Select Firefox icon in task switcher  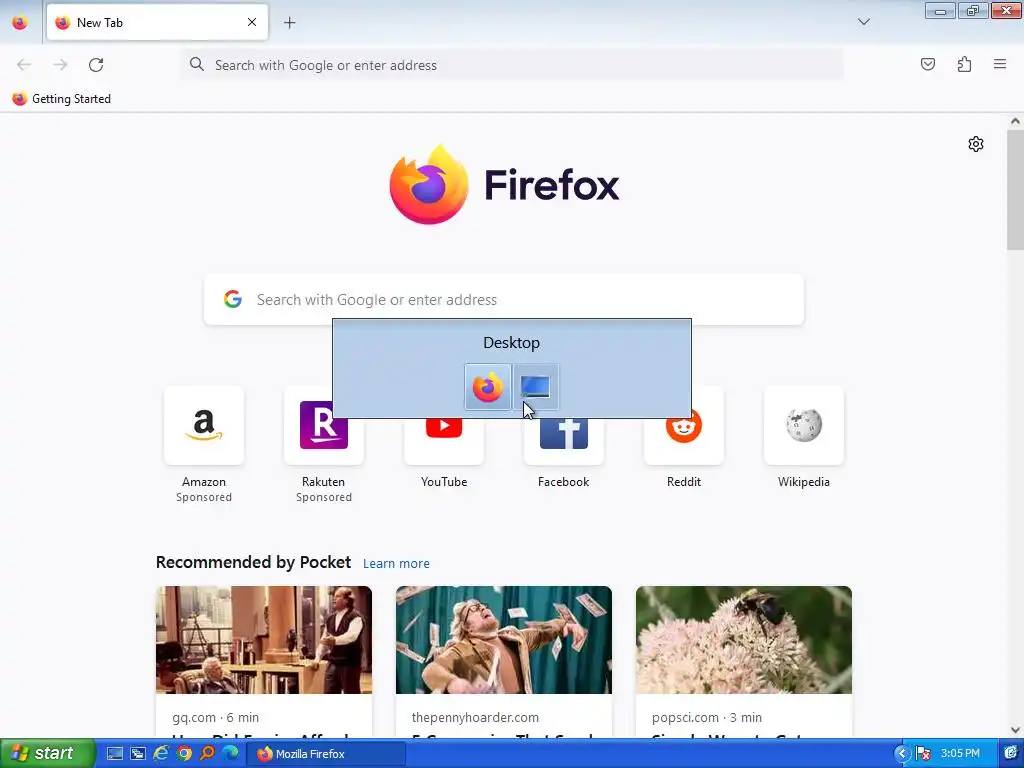[488, 387]
